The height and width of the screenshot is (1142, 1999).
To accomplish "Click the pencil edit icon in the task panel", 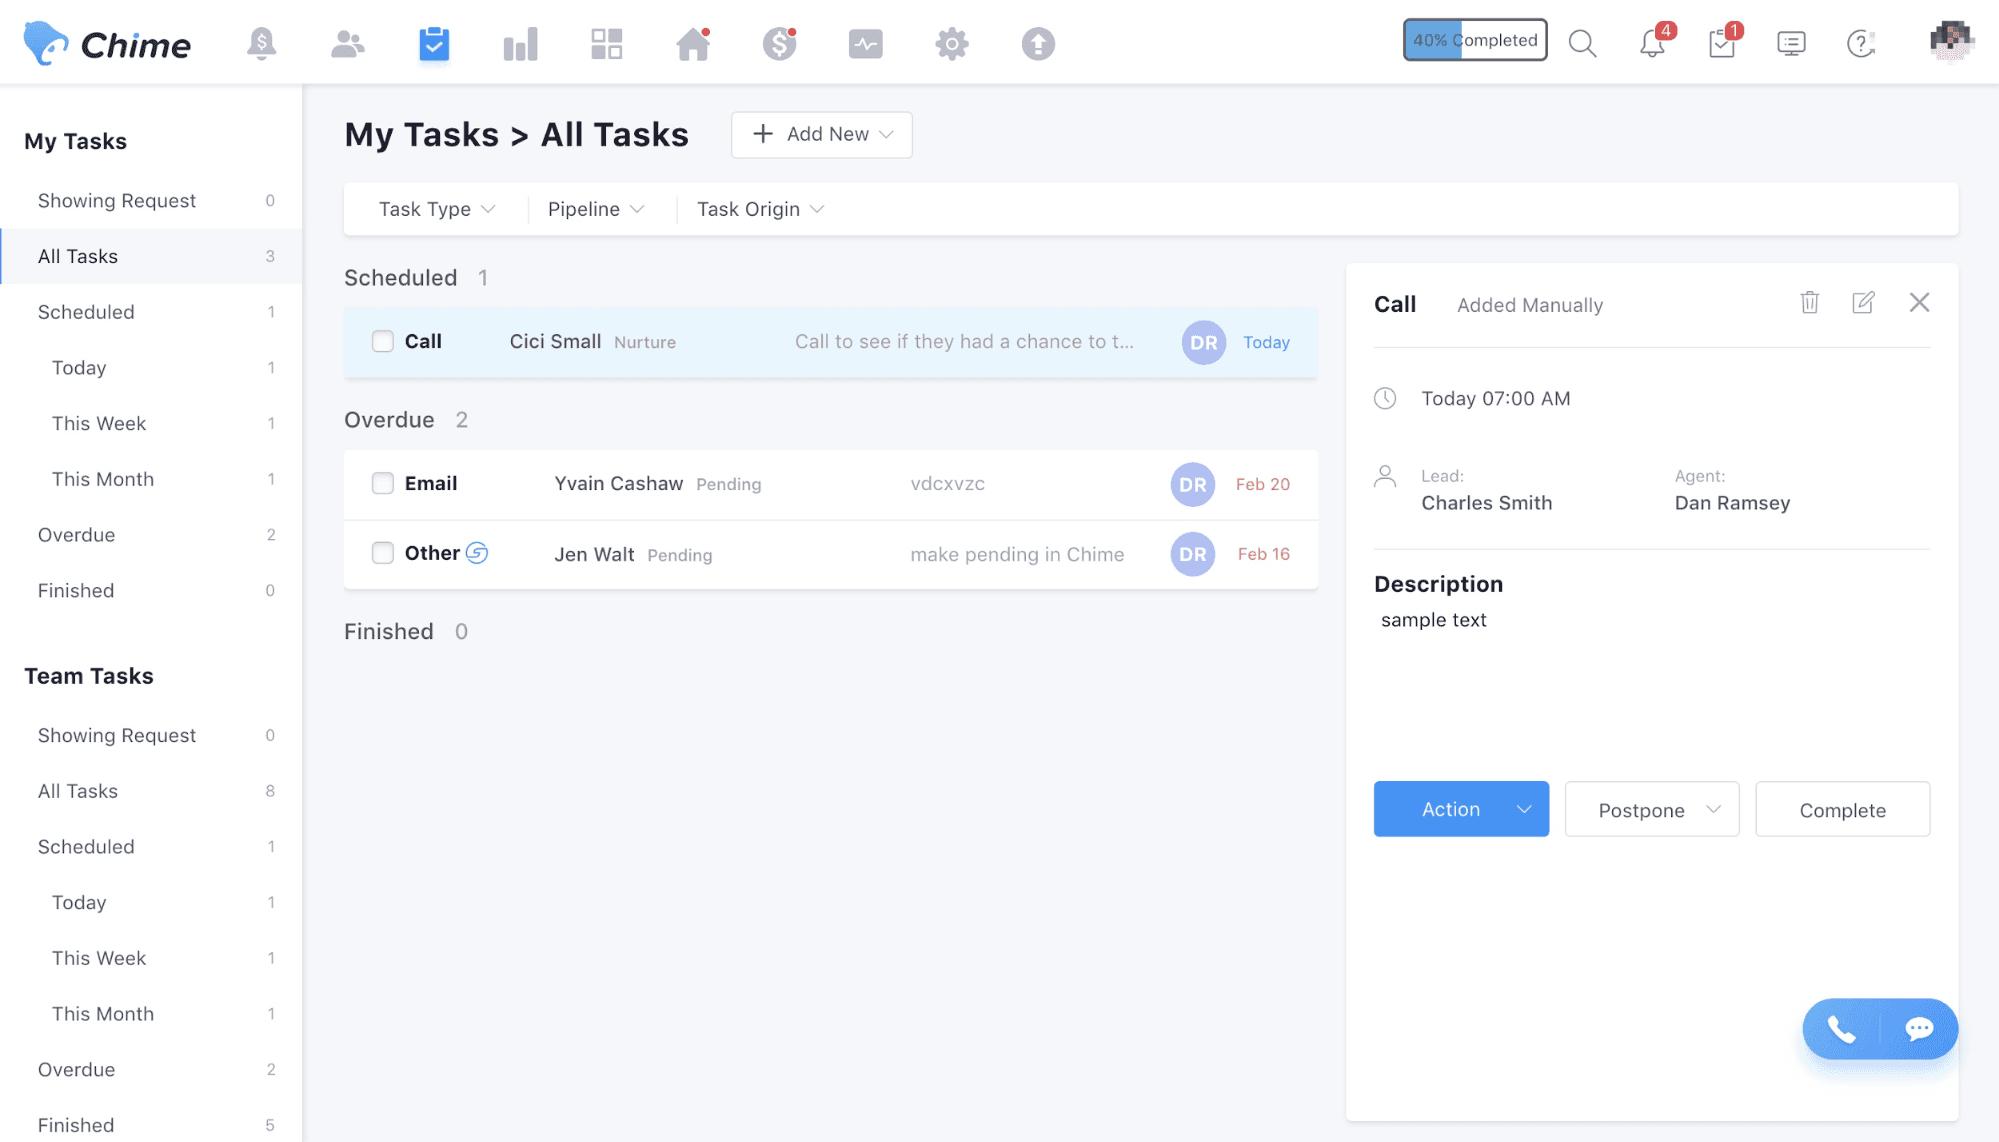I will [x=1863, y=303].
